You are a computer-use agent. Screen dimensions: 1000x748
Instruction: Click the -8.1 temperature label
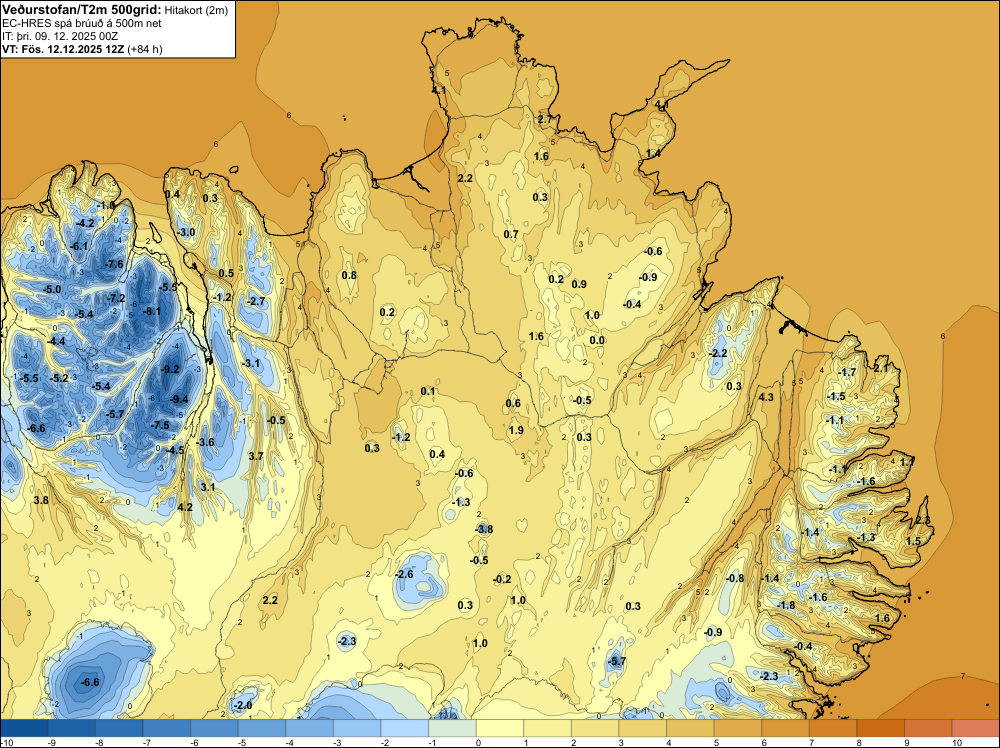pos(152,312)
